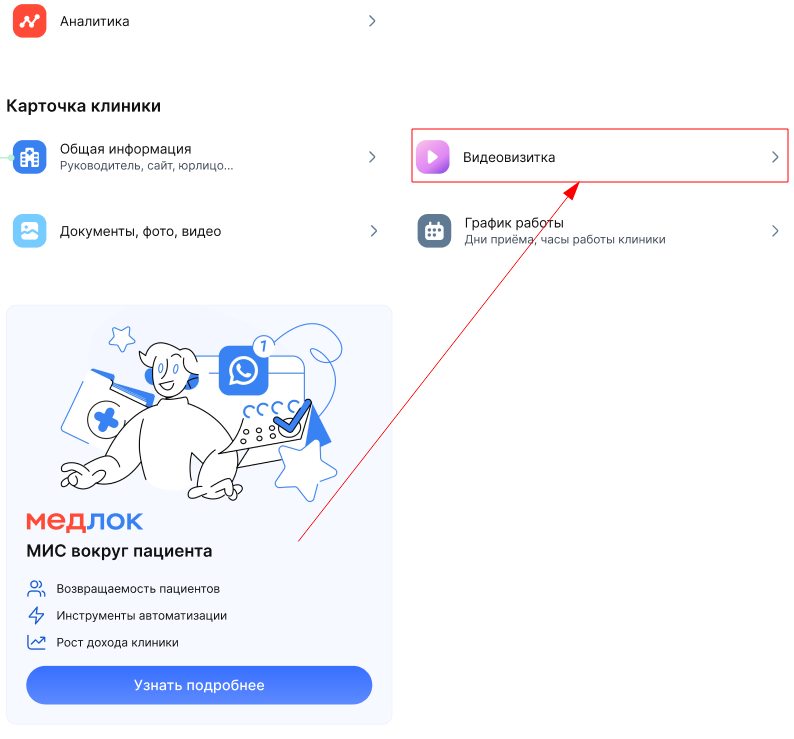Expand the Видеовизитка chevron
Screen dimensions: 794x739
(x=775, y=157)
